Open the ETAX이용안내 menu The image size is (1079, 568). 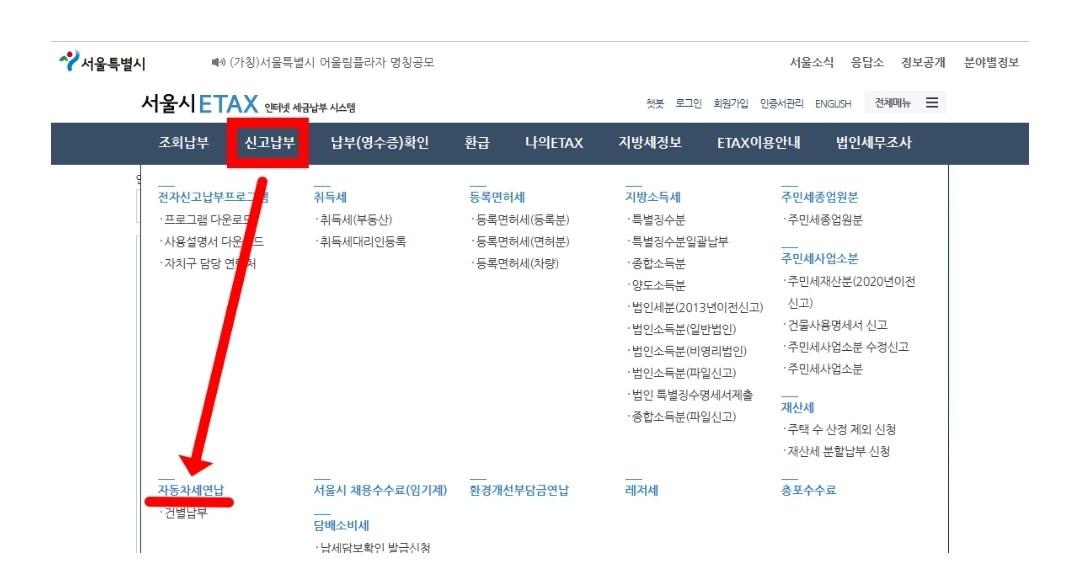(x=758, y=143)
